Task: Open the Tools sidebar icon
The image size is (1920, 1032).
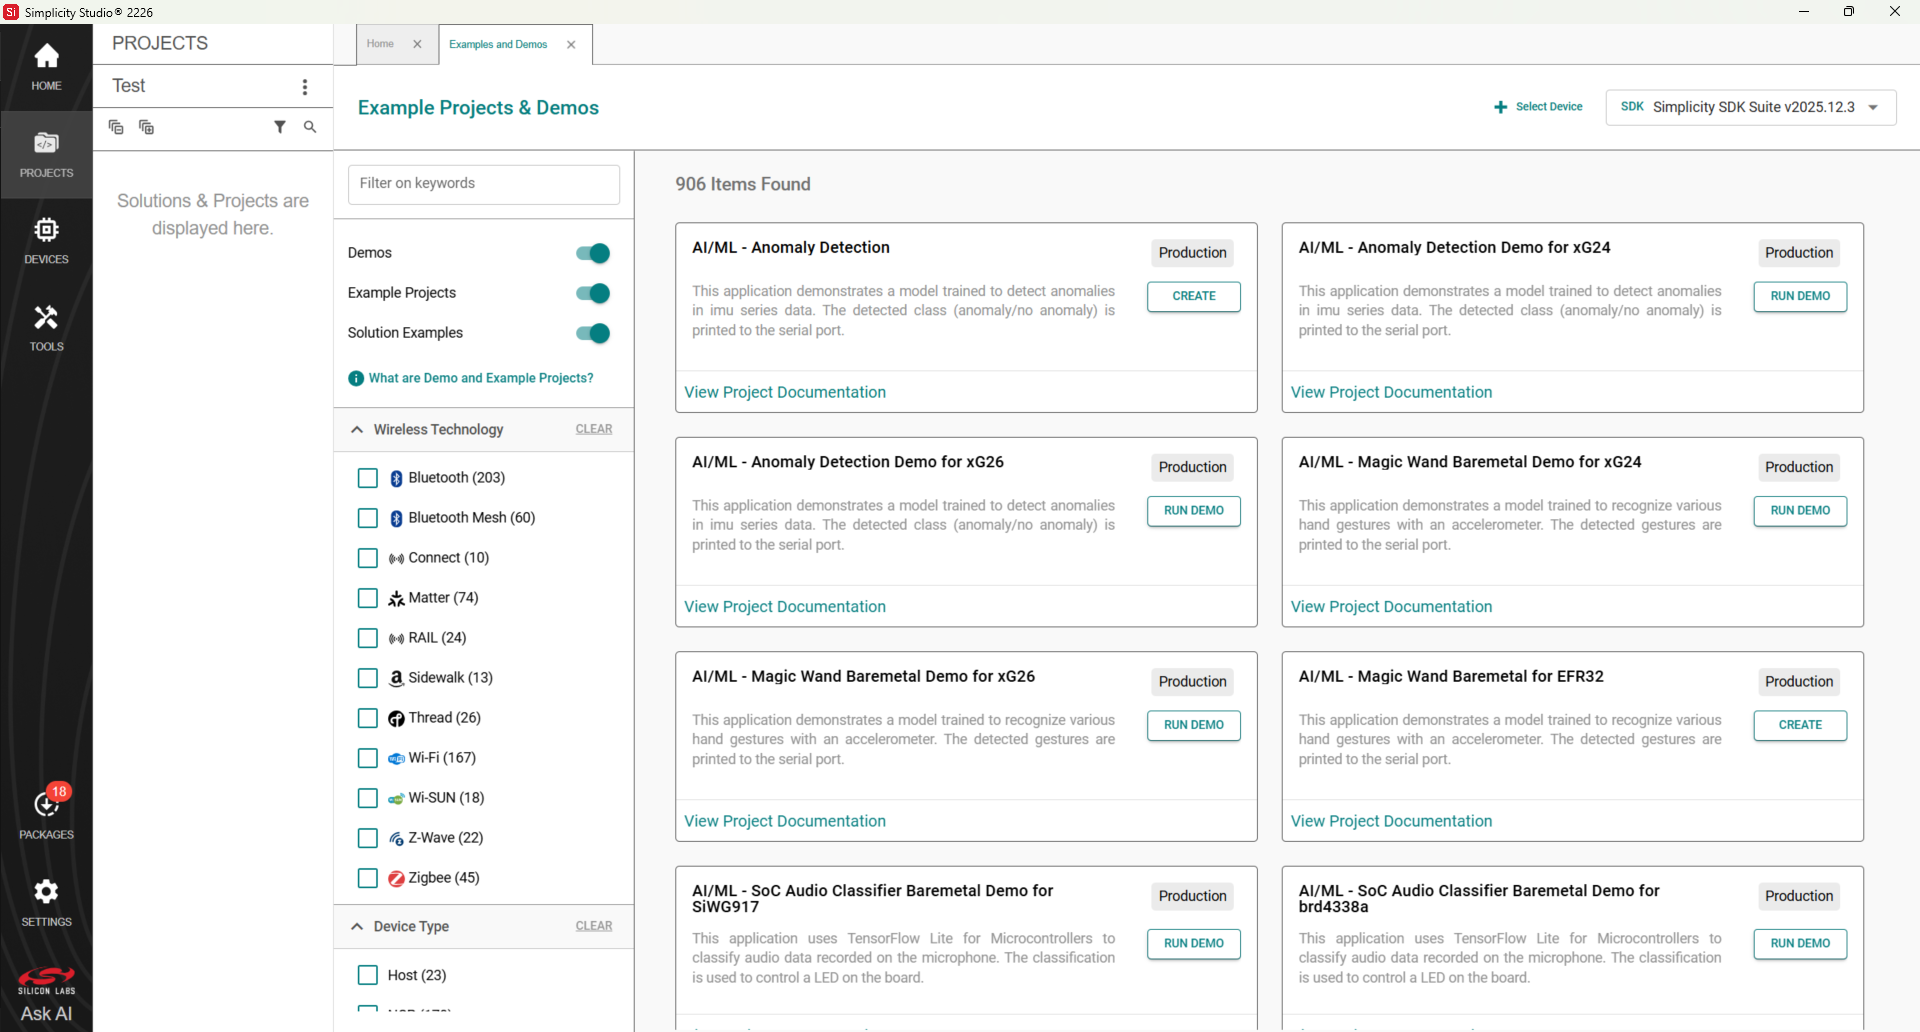Action: pyautogui.click(x=46, y=328)
